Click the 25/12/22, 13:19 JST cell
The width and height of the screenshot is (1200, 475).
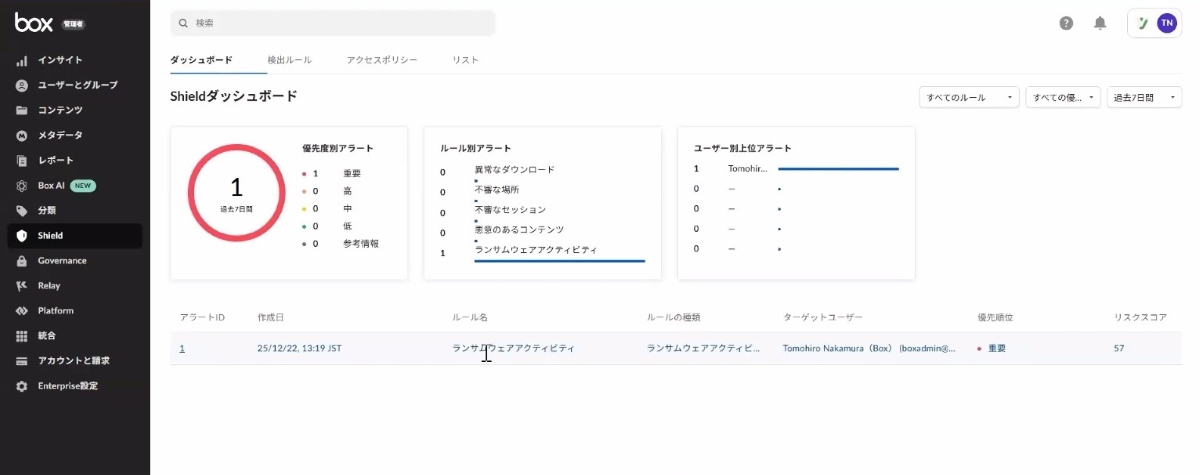pos(299,348)
